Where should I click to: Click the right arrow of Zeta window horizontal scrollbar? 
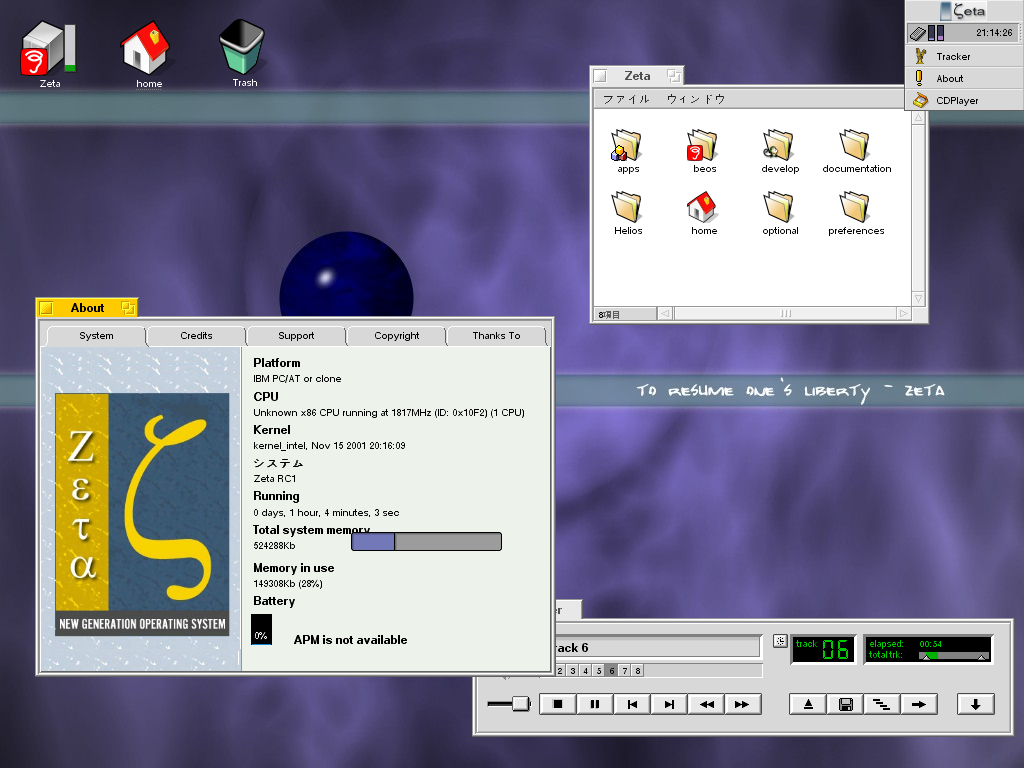tap(904, 313)
